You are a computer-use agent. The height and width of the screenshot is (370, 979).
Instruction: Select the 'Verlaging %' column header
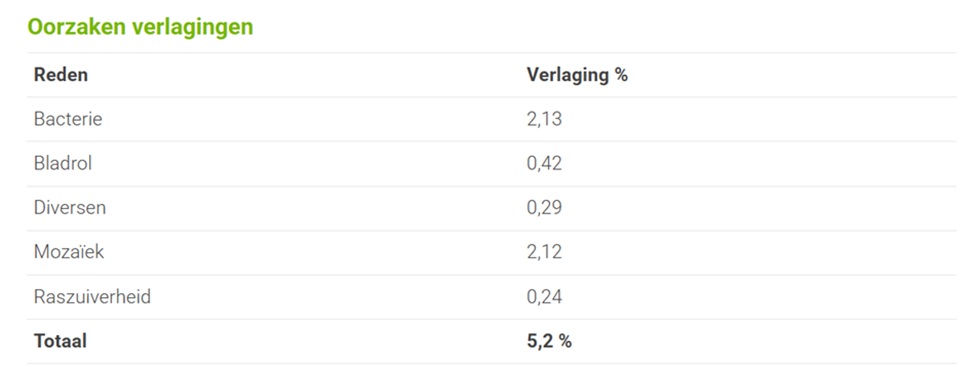pyautogui.click(x=577, y=75)
